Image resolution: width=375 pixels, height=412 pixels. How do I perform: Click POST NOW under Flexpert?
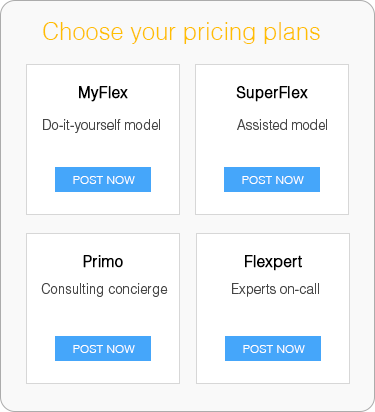273,349
